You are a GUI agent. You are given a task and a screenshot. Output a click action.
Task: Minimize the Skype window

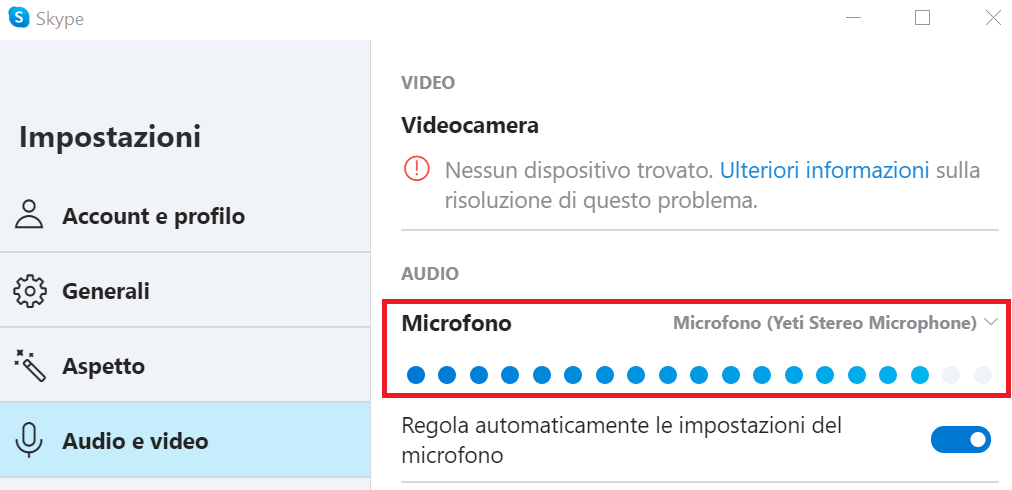point(853,18)
